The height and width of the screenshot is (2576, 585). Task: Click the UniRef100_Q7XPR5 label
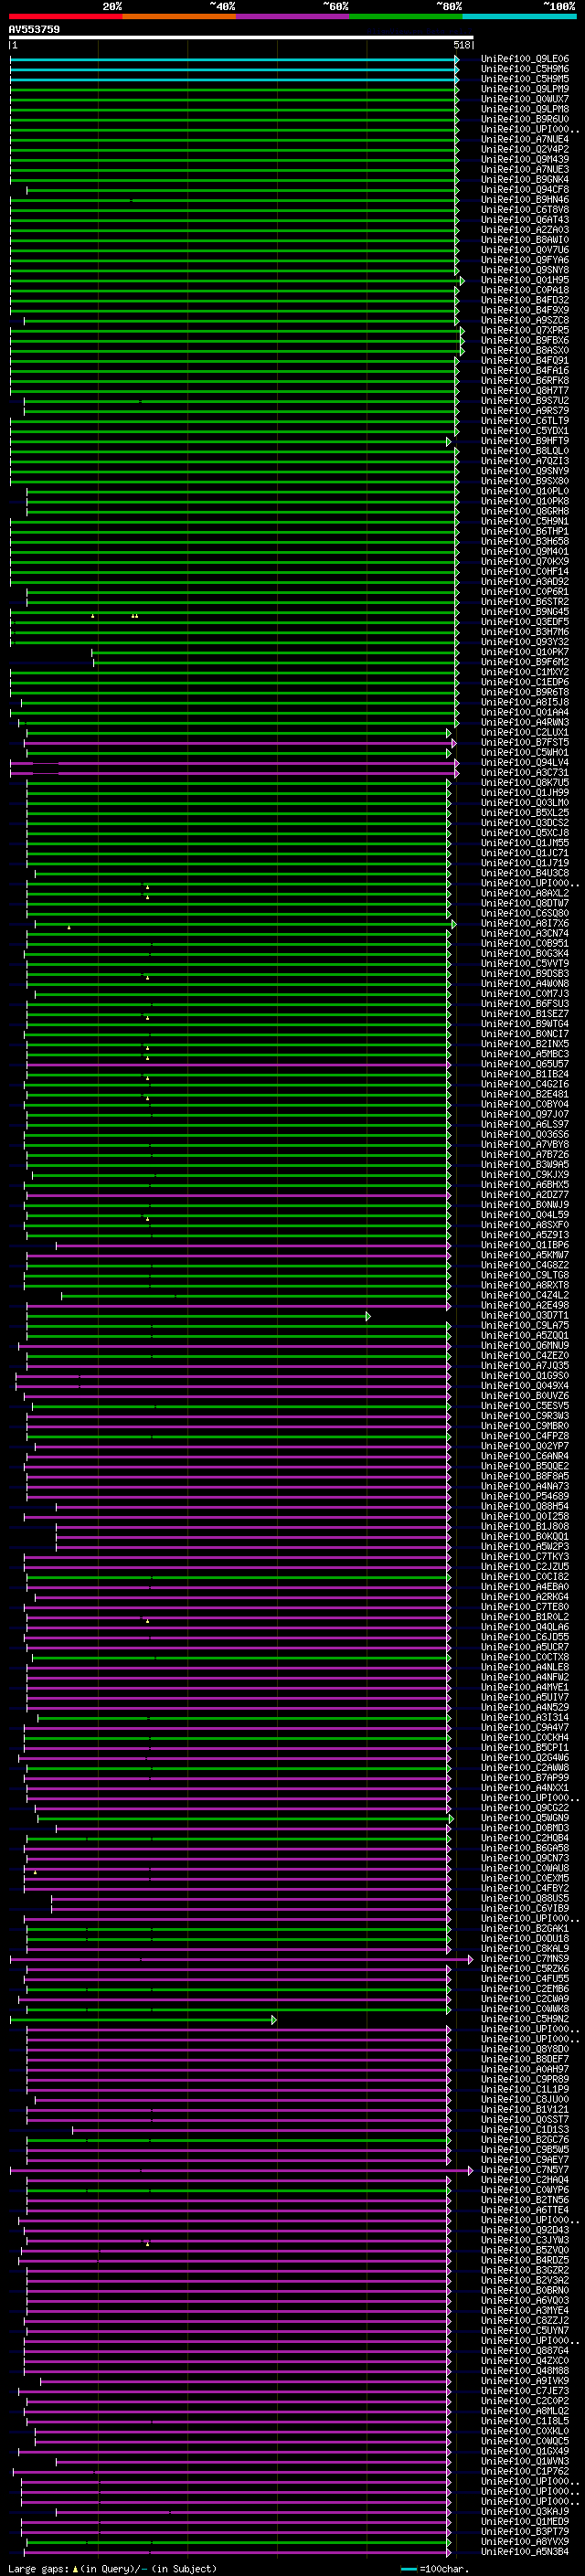coord(525,330)
